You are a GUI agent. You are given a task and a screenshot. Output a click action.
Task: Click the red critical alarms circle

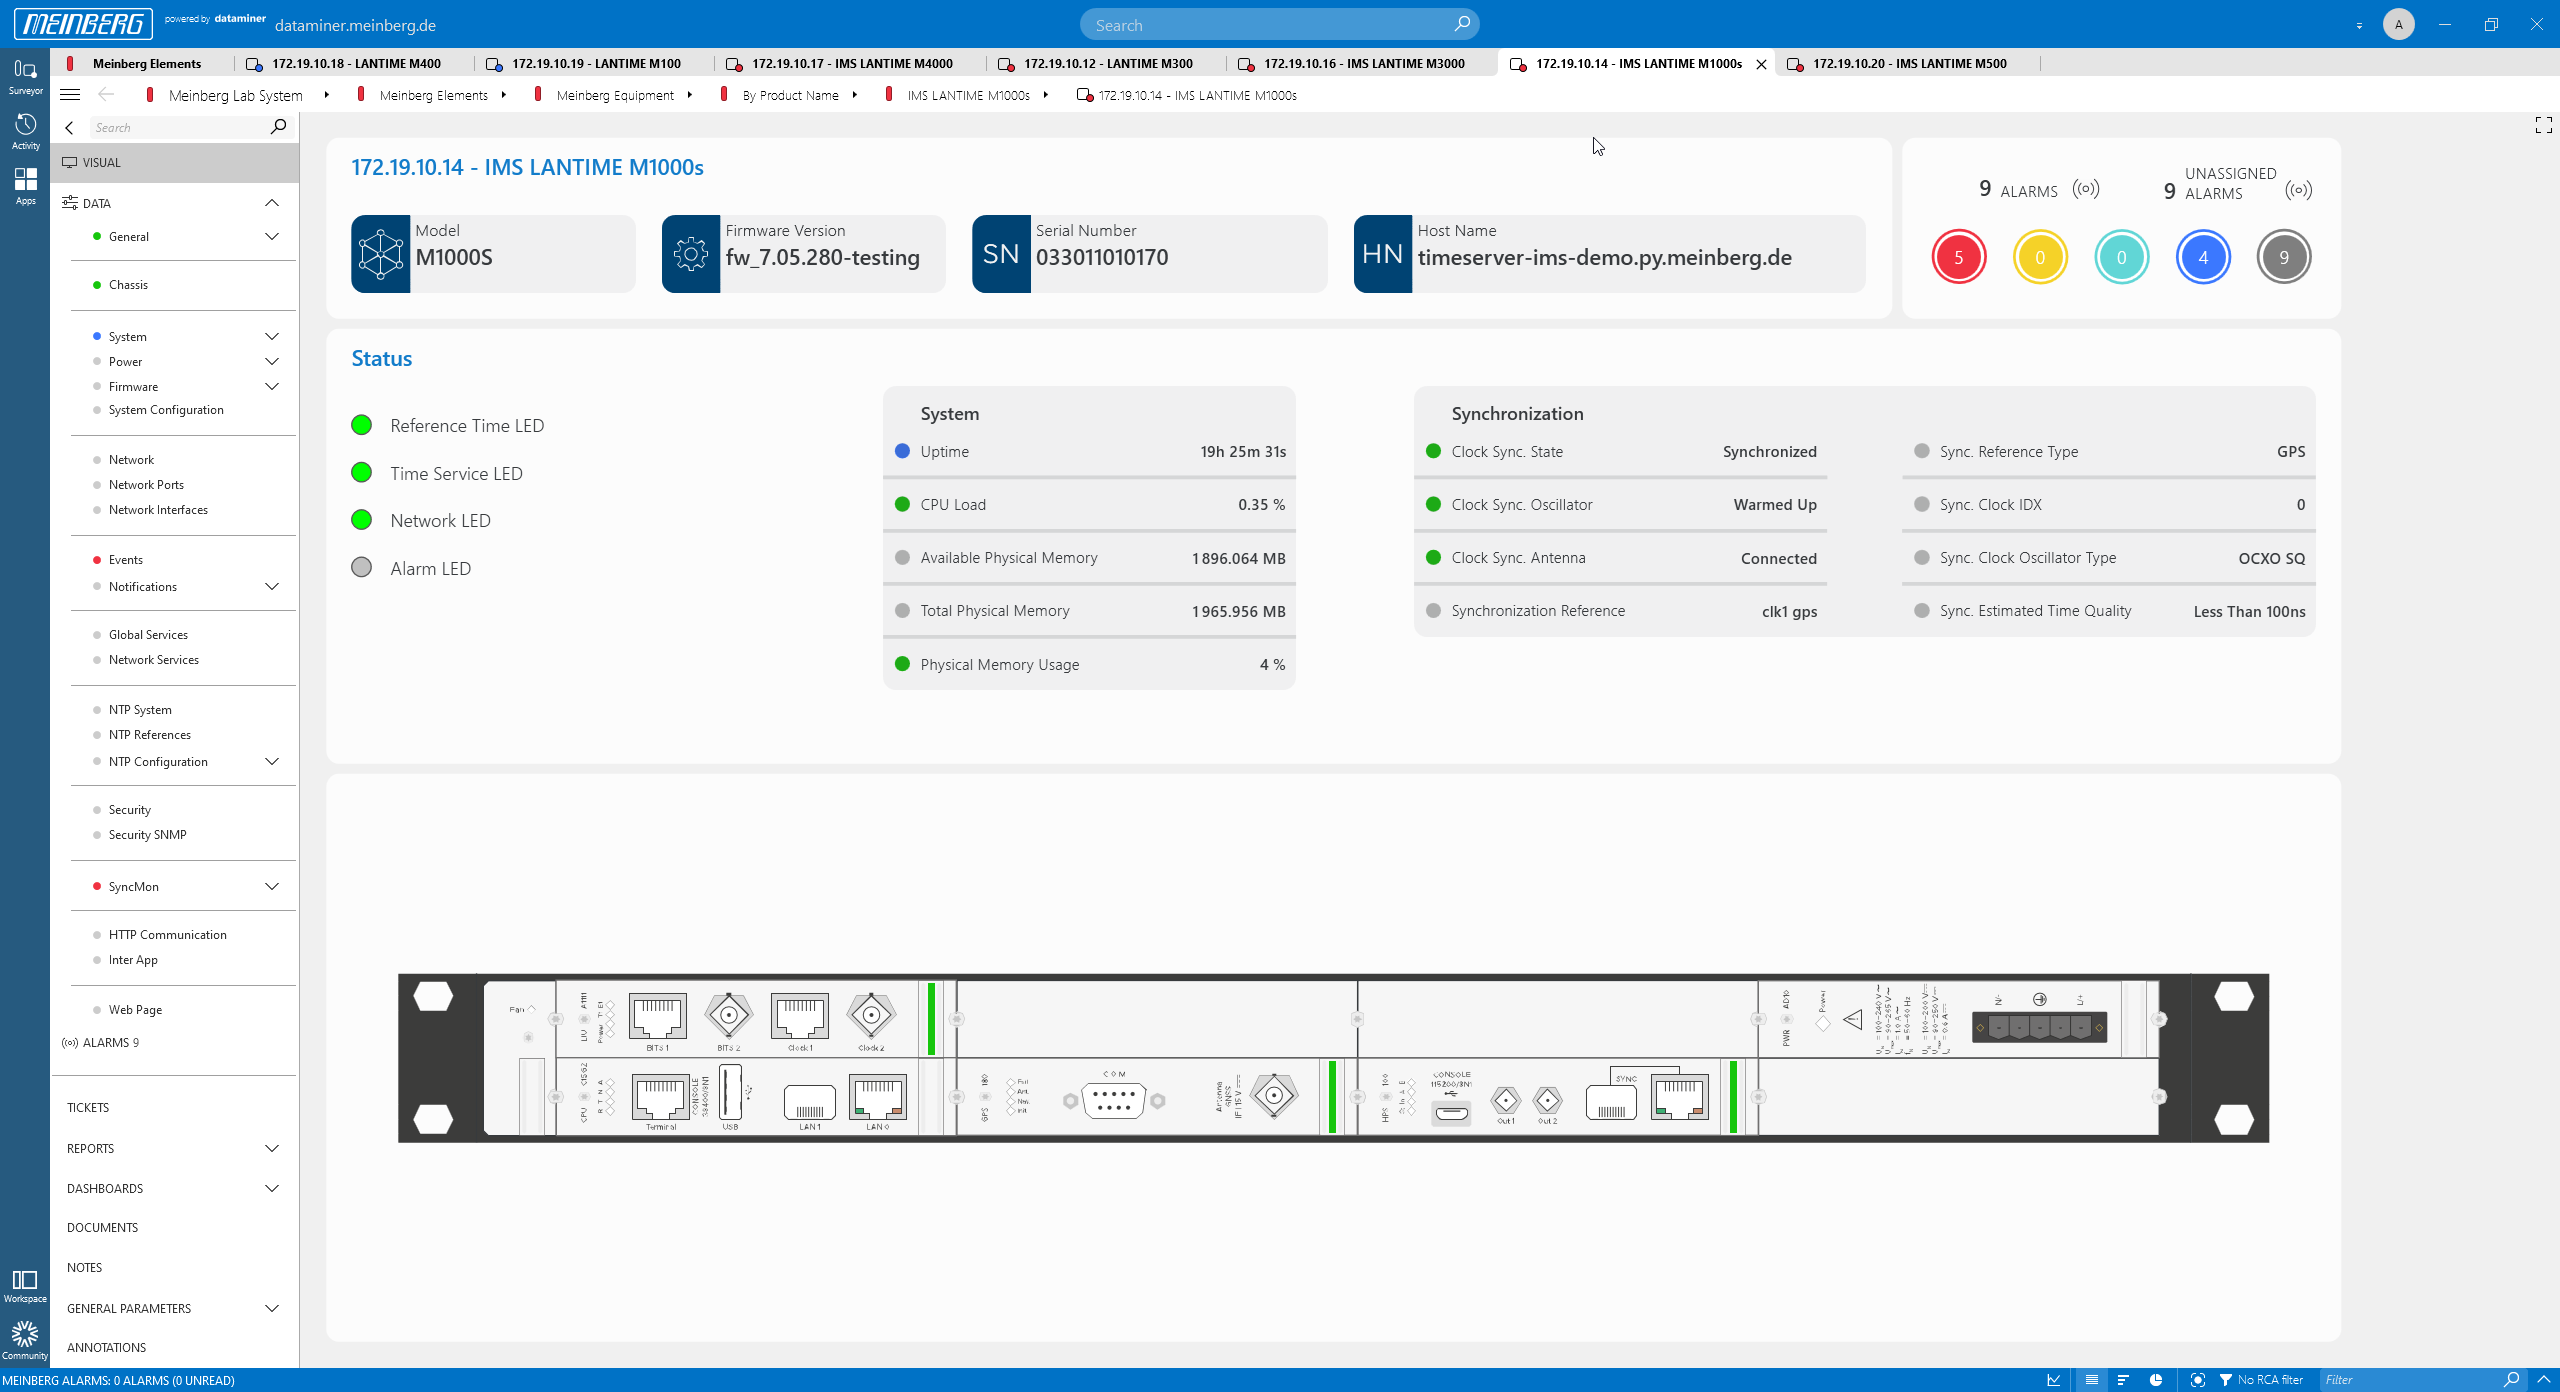[x=1958, y=257]
